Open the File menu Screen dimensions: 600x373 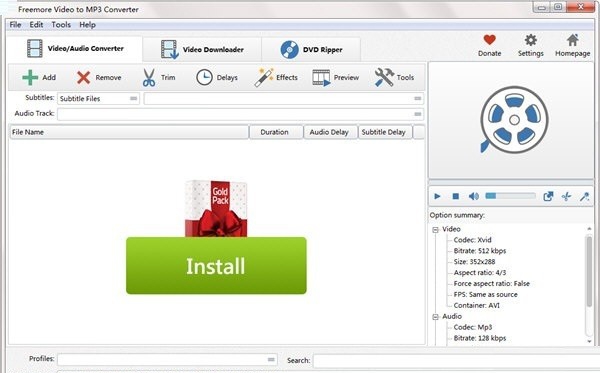pyautogui.click(x=15, y=25)
